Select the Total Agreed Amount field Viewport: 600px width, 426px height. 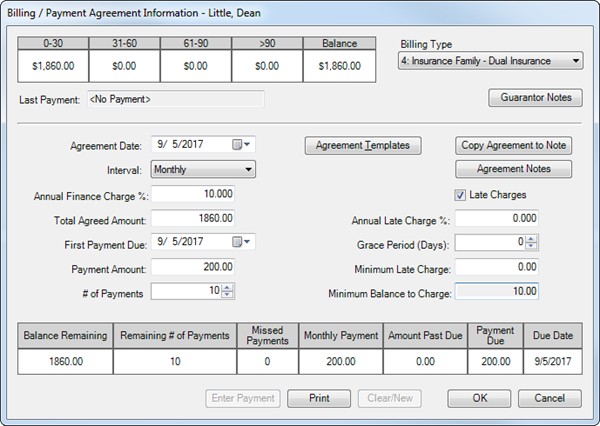tap(193, 218)
